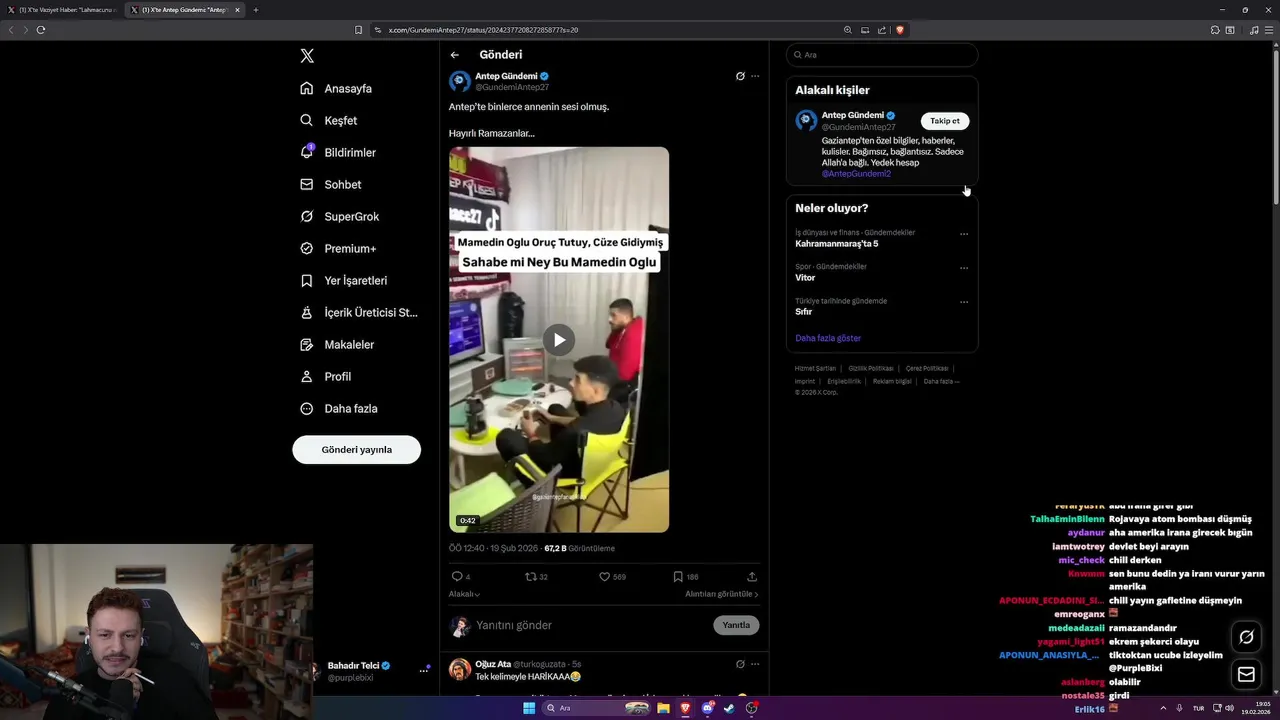Open Makaleler from the sidebar
The image size is (1280, 720).
[x=337, y=344]
